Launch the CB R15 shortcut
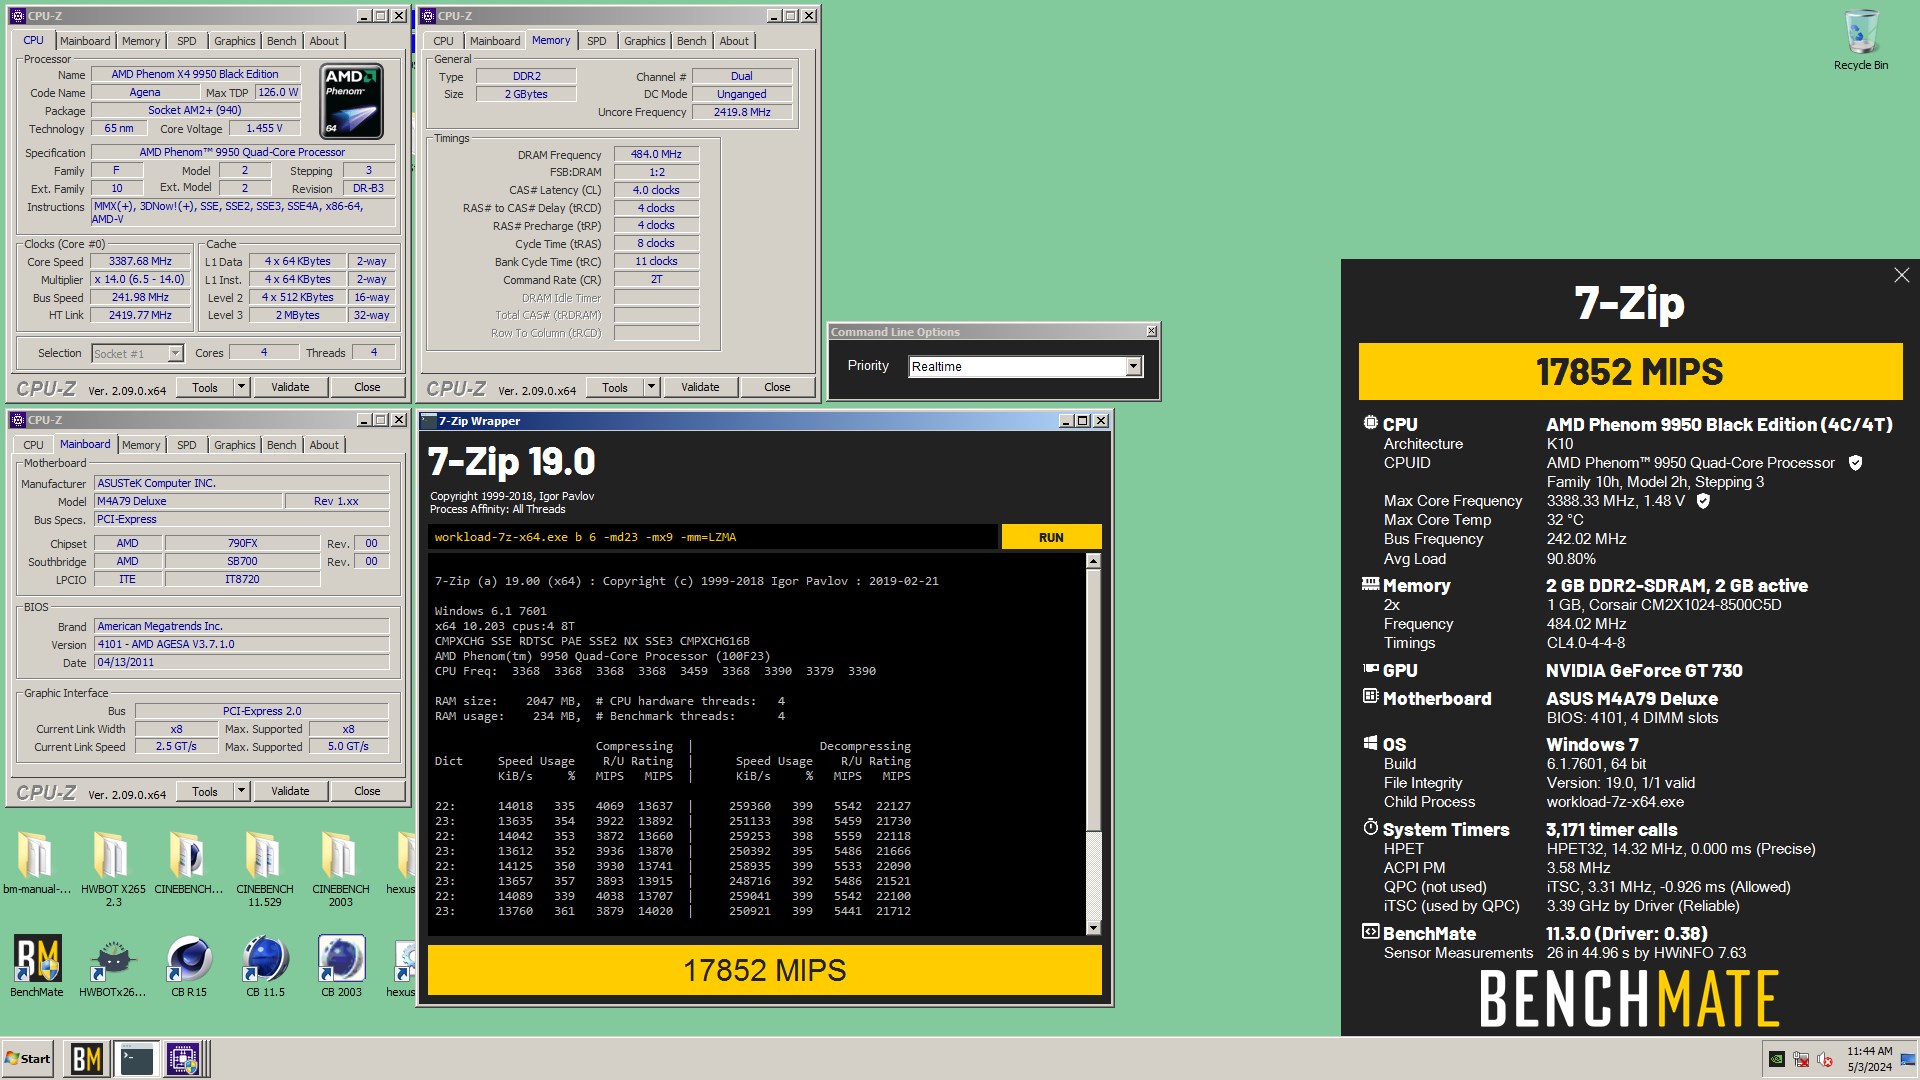1920x1080 pixels. (189, 966)
